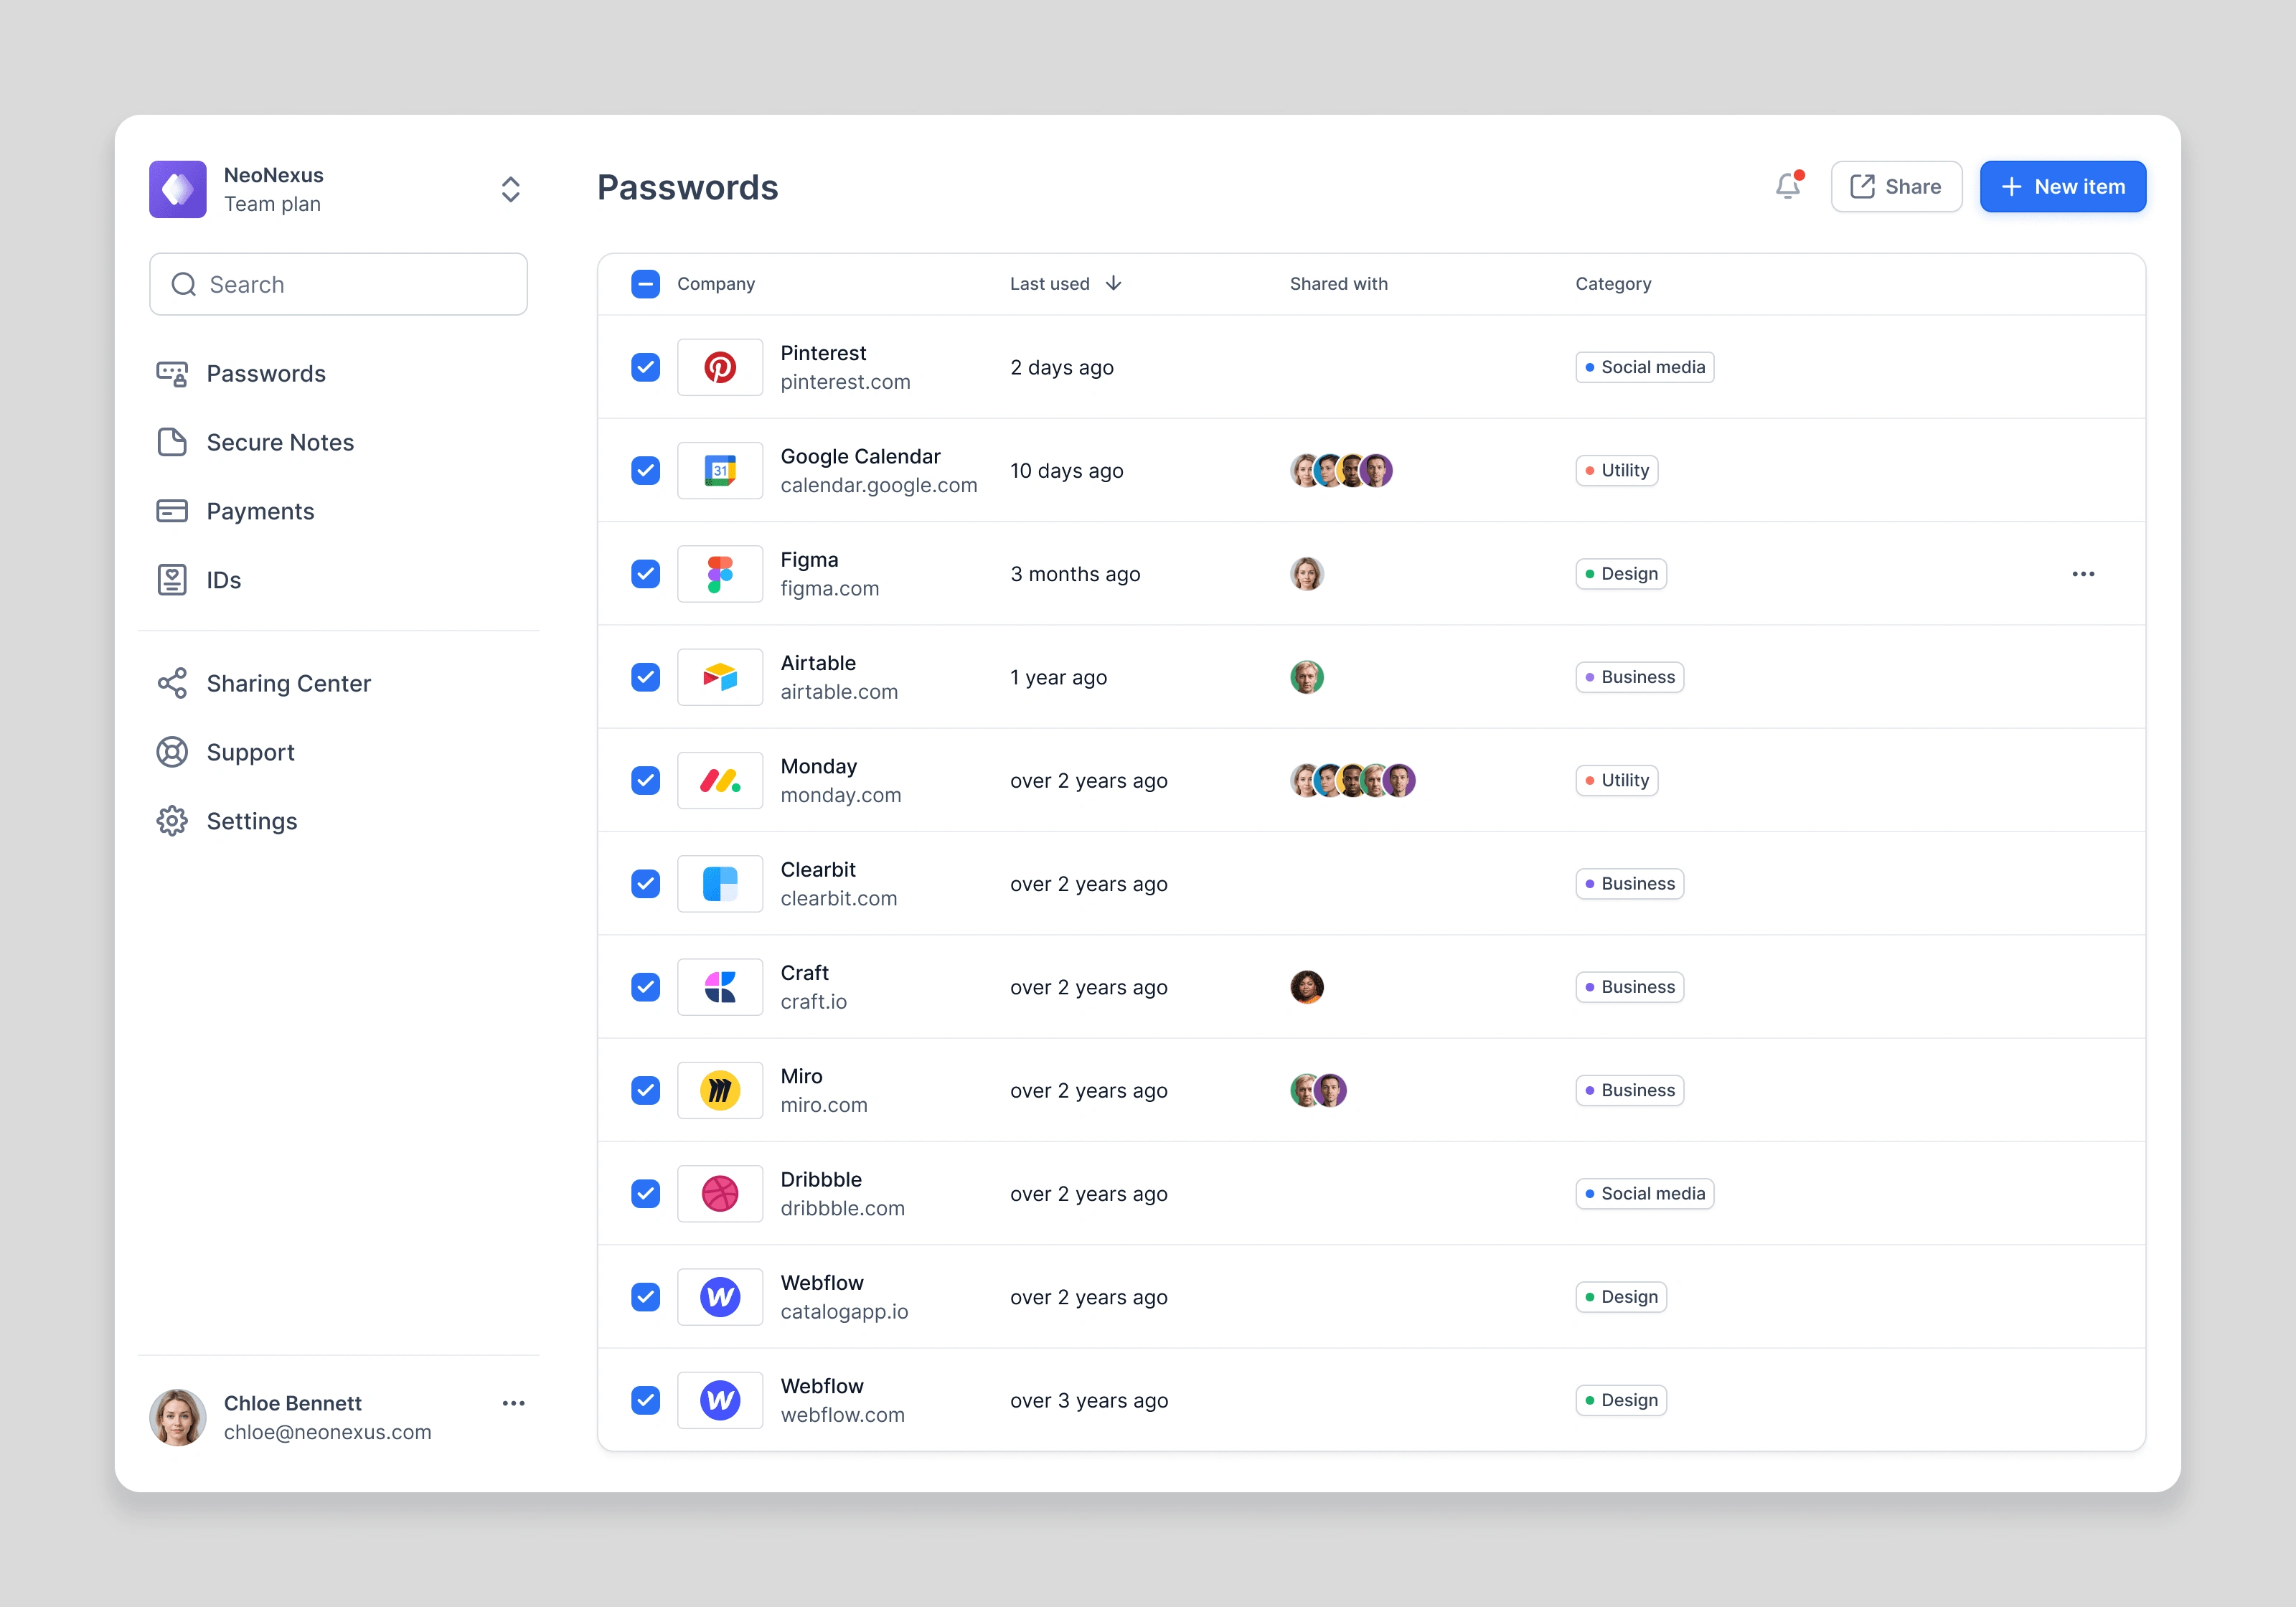Open the Payments sidebar item
This screenshot has height=1607, width=2296.
pos(260,511)
